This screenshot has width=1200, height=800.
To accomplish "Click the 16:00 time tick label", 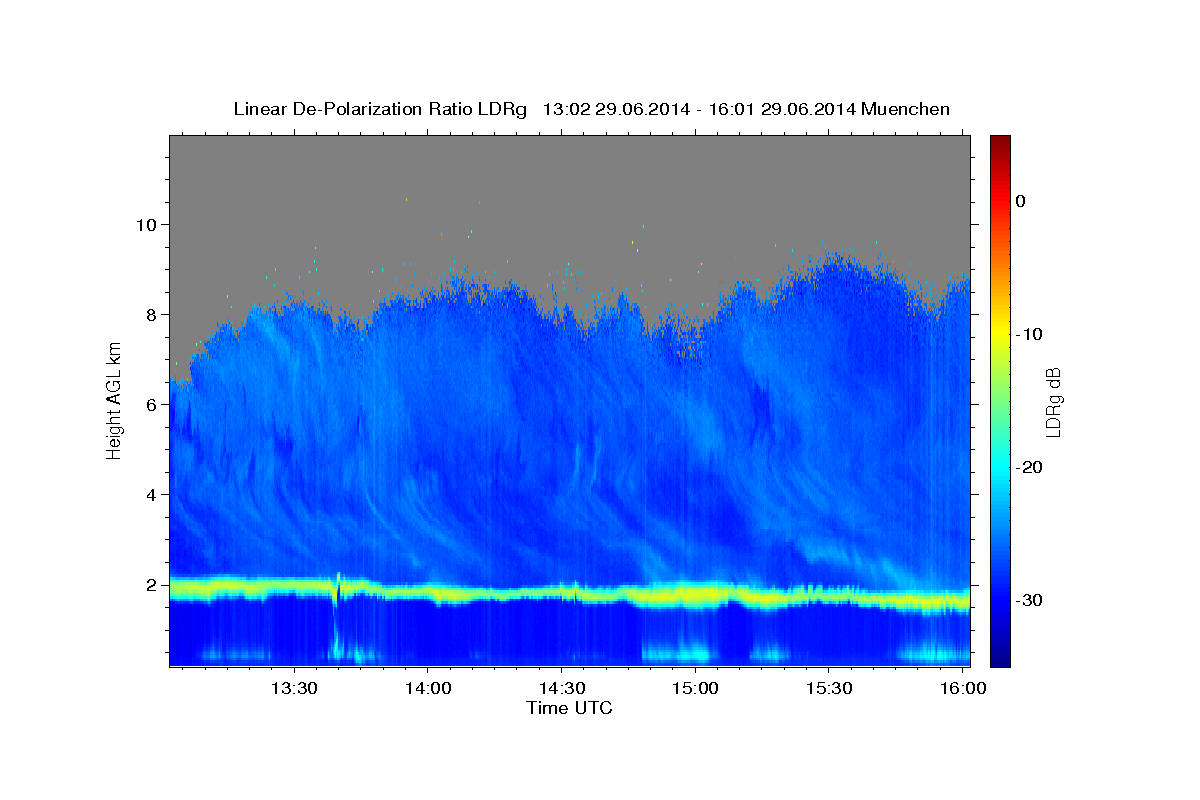I will click(x=962, y=689).
